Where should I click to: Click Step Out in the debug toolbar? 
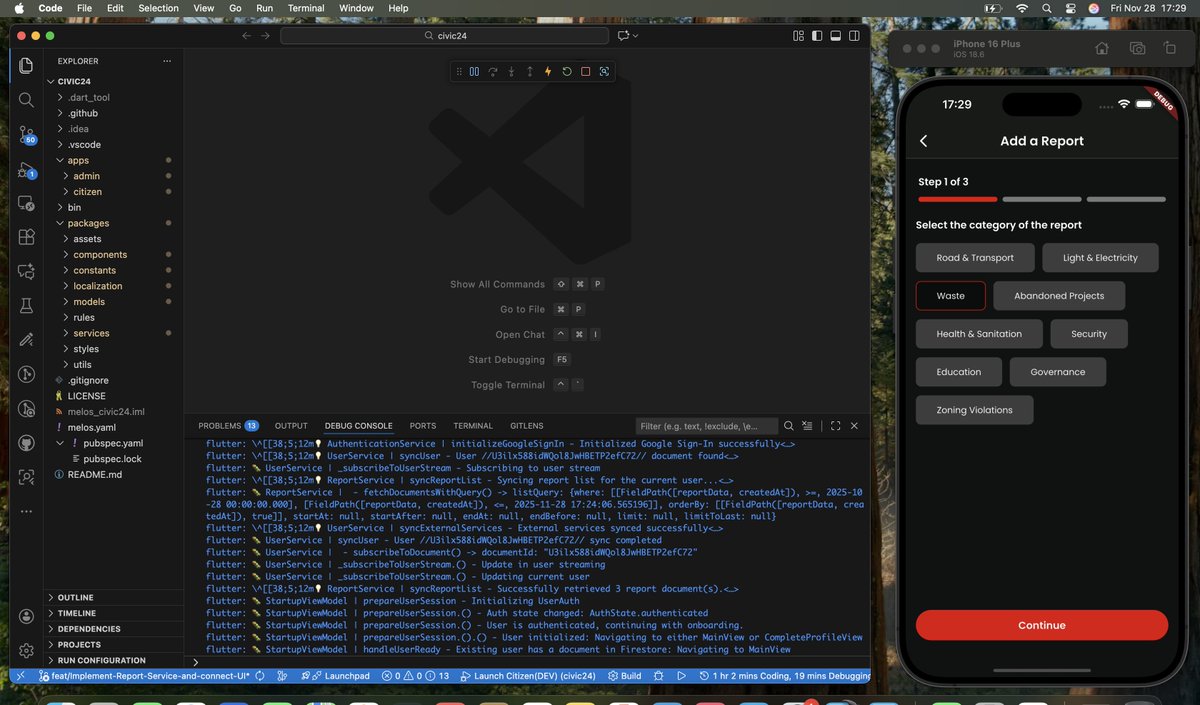(x=529, y=71)
